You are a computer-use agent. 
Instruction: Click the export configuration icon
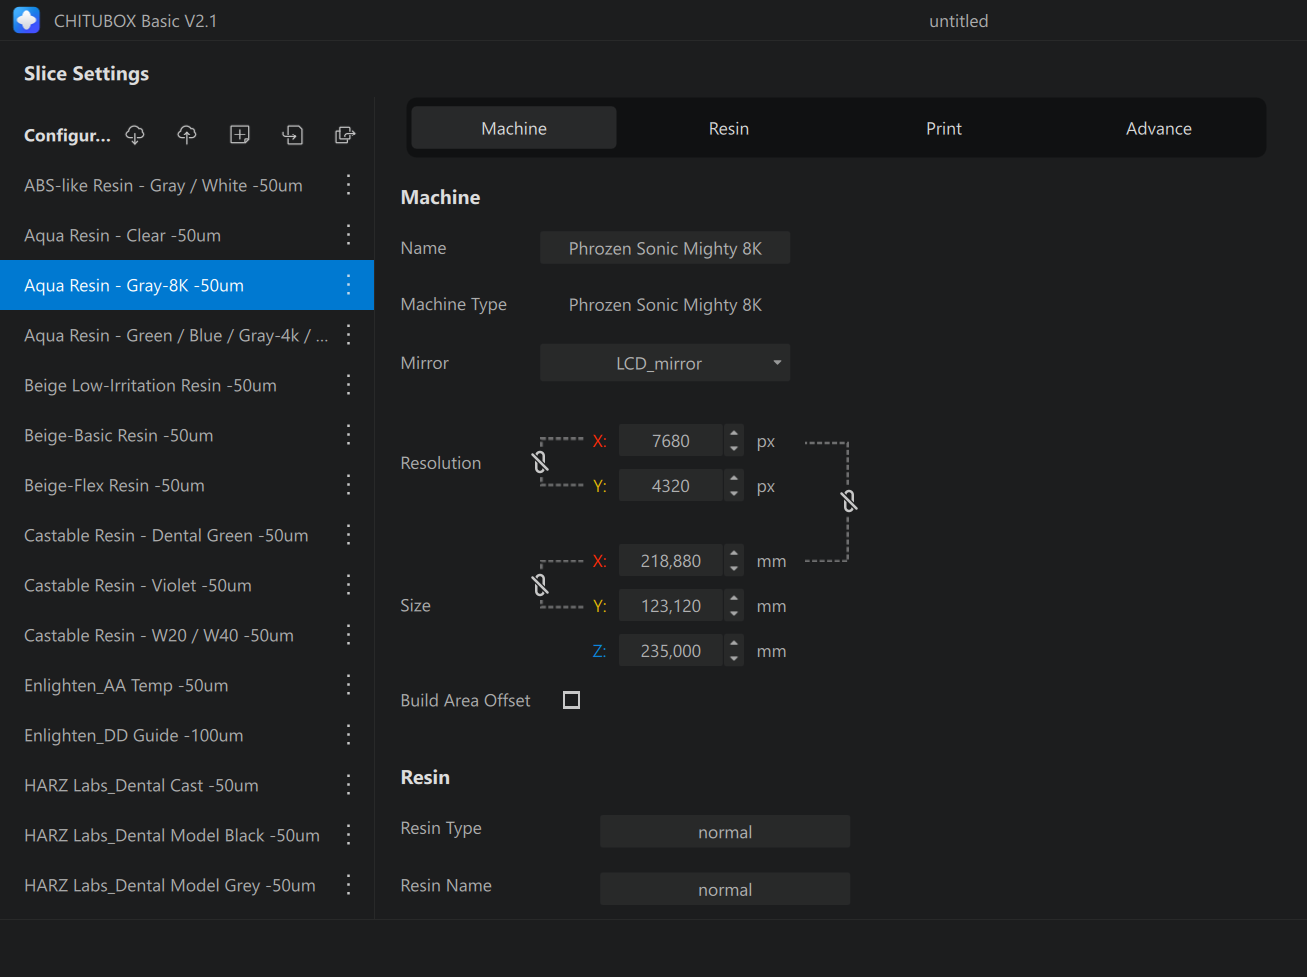[345, 135]
